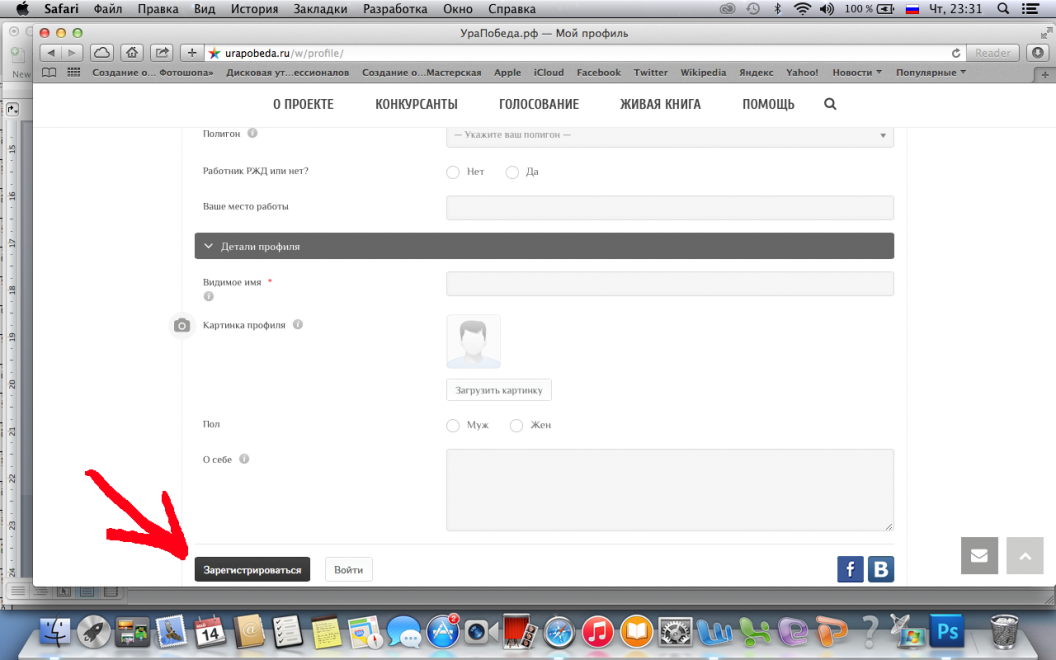Open the Файл menu
The width and height of the screenshot is (1056, 660).
(108, 9)
